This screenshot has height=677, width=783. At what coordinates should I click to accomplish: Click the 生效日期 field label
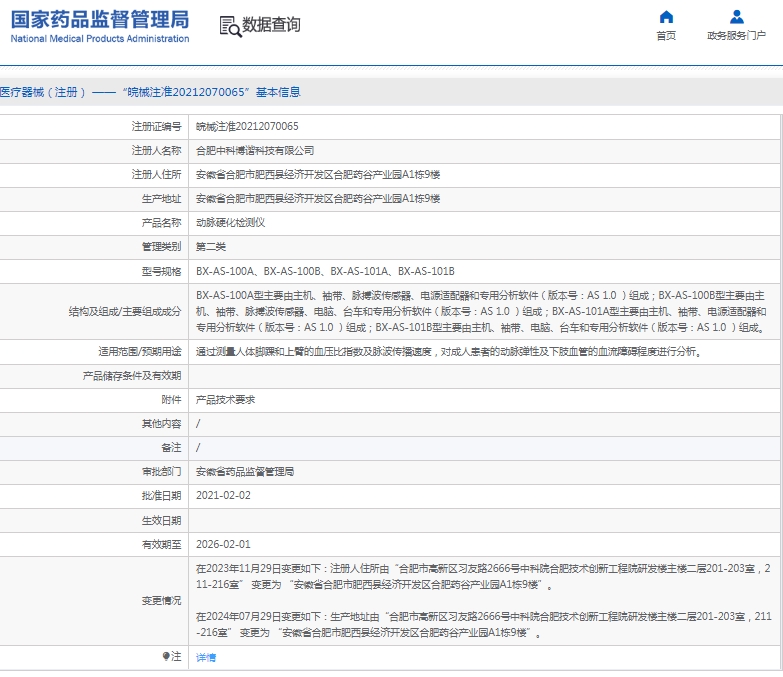pyautogui.click(x=161, y=520)
